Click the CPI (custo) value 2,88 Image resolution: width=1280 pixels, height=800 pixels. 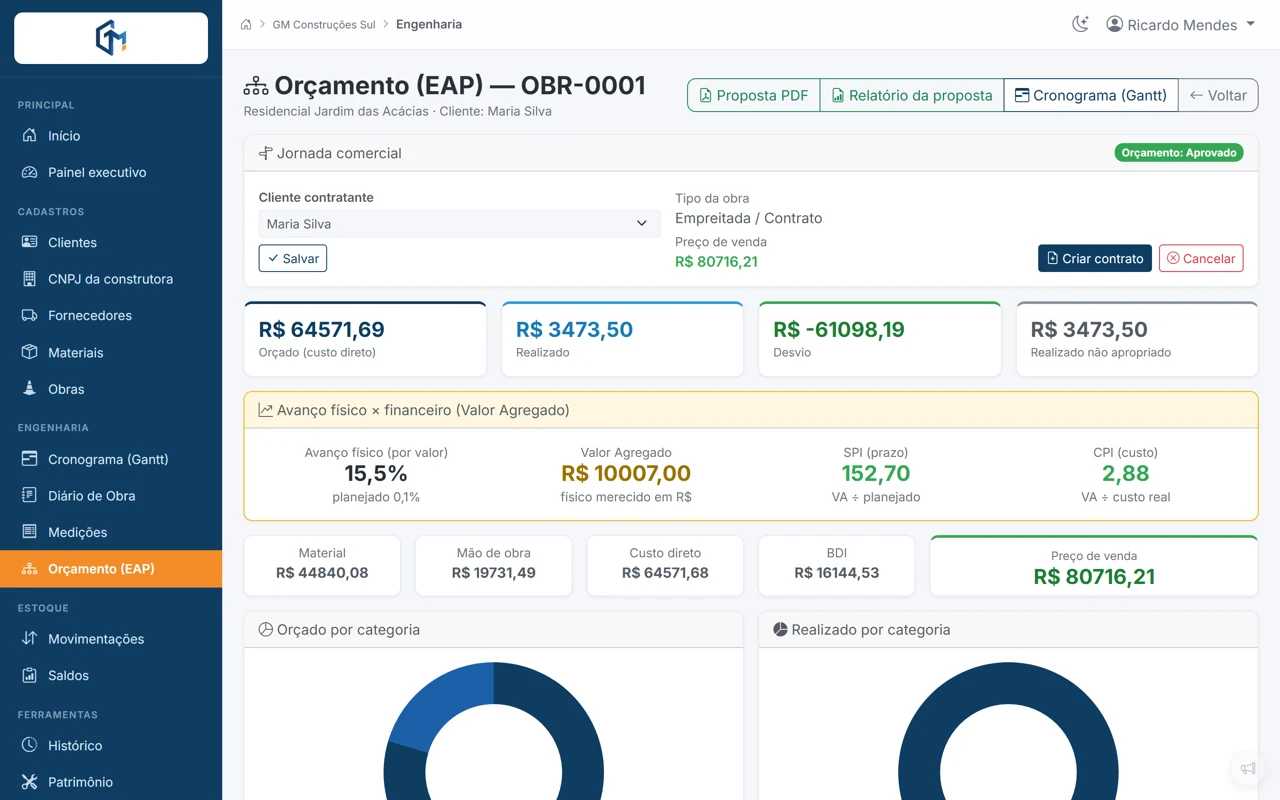click(1126, 473)
